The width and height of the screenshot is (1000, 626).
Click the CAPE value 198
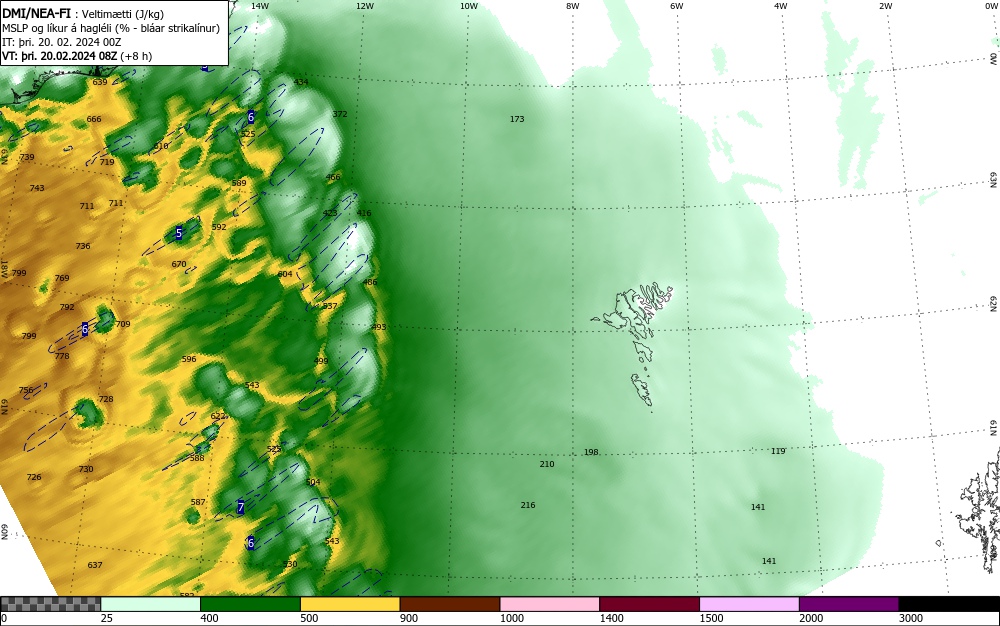[591, 452]
